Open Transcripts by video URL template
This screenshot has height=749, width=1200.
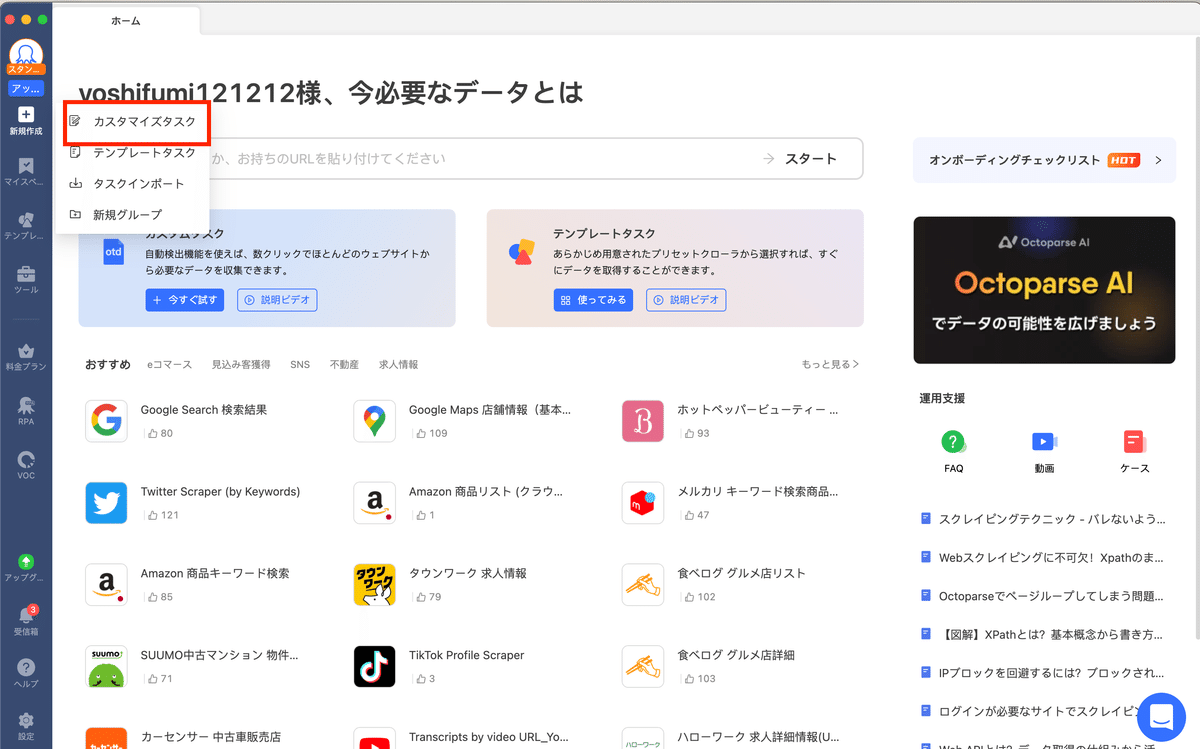pyautogui.click(x=489, y=738)
